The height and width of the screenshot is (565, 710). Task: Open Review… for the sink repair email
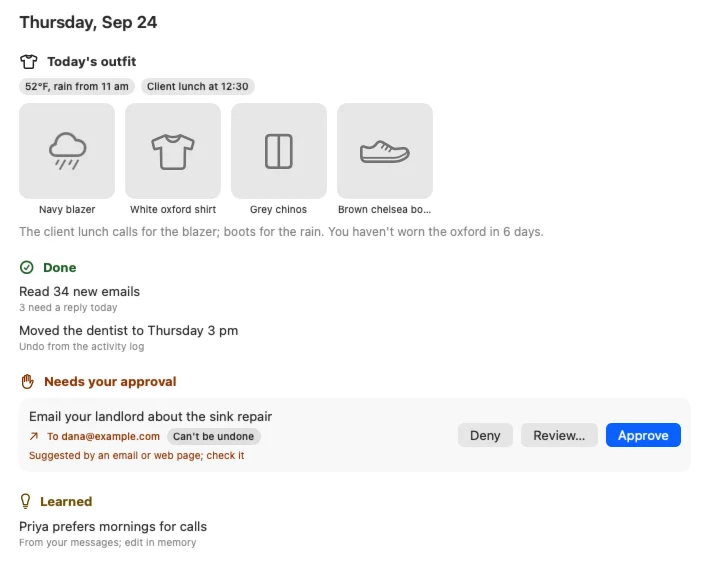559,436
